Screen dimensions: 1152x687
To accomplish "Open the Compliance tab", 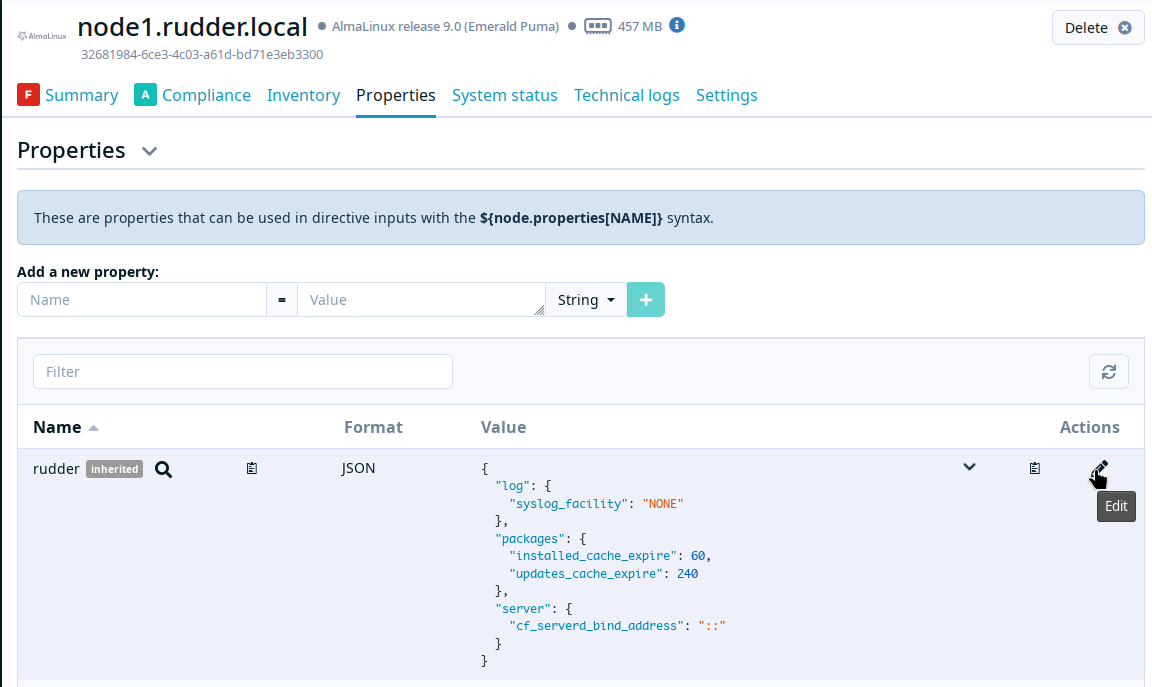I will pyautogui.click(x=206, y=95).
